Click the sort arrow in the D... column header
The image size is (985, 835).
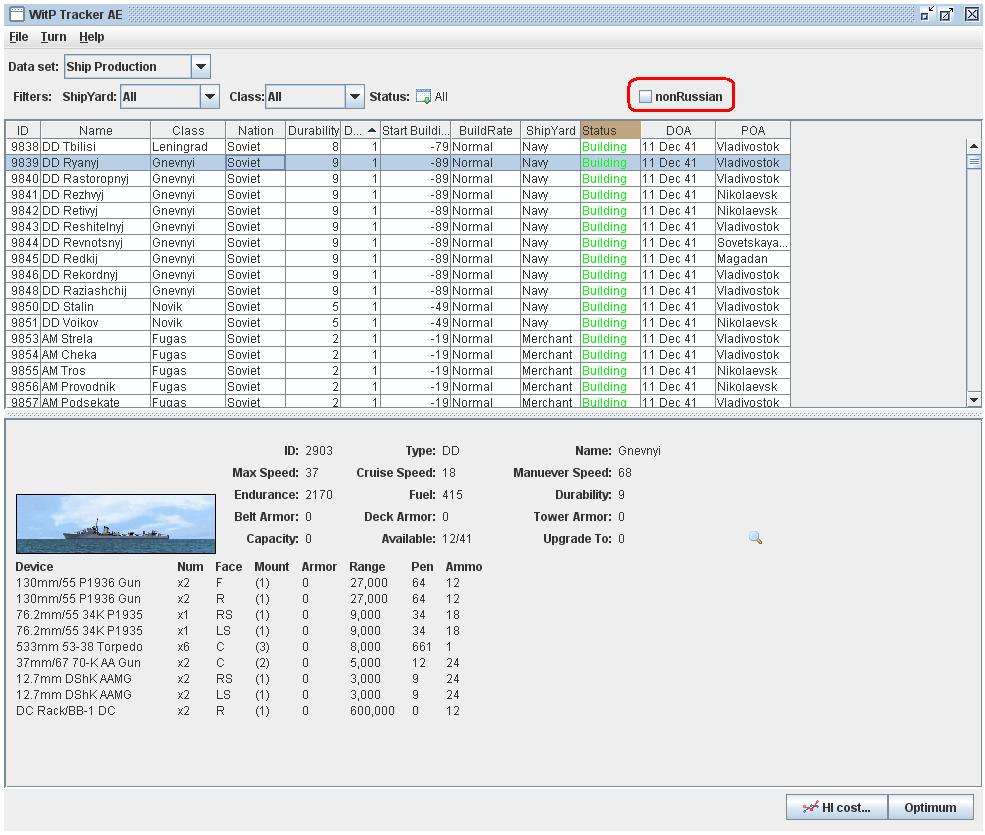coord(372,130)
